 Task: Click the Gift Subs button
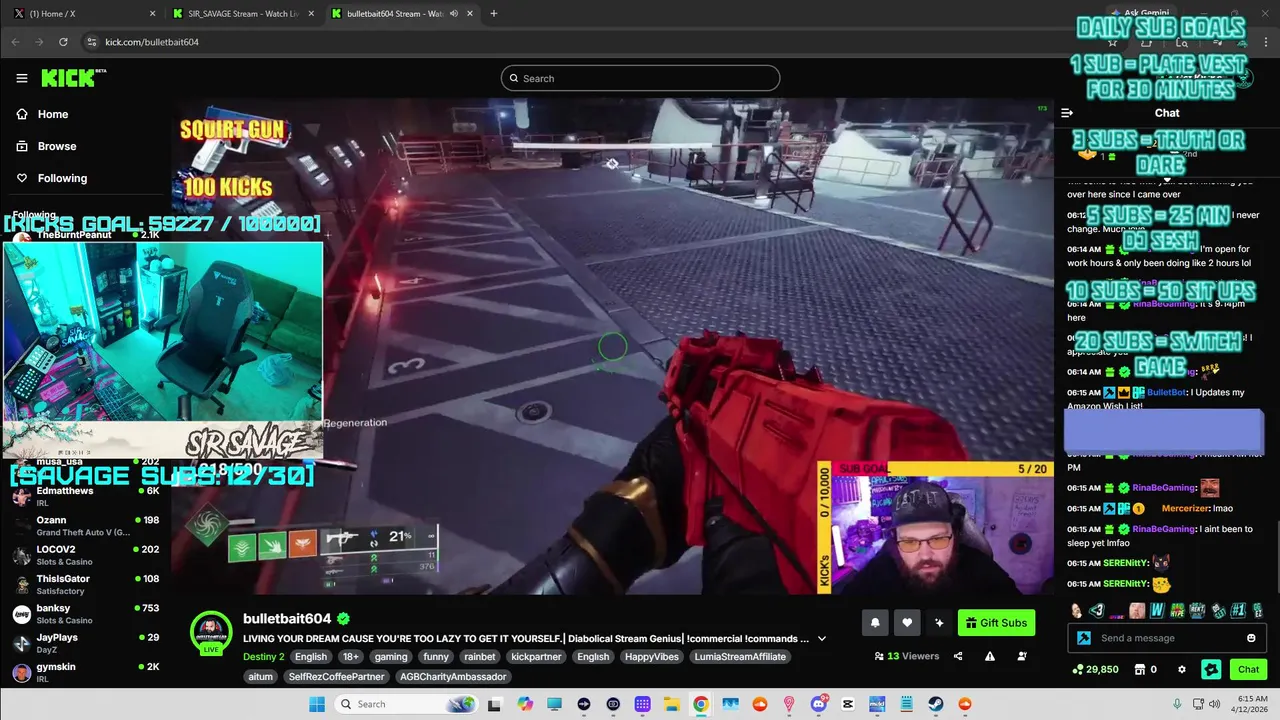[x=996, y=623]
